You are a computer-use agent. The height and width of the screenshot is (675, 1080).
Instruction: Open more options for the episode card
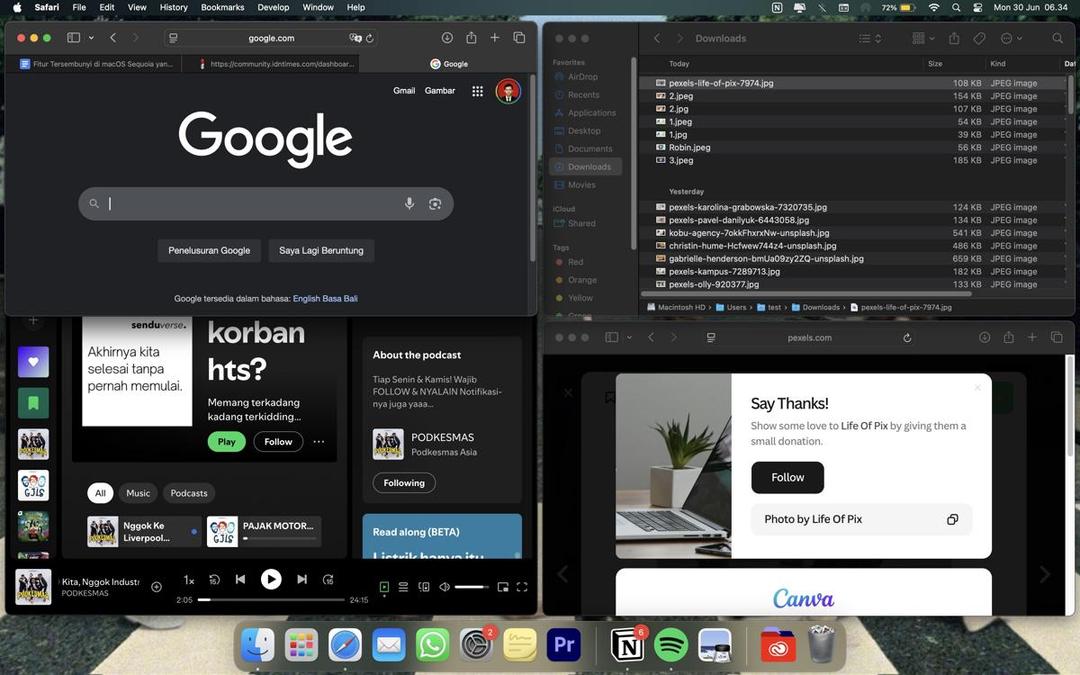pos(319,442)
